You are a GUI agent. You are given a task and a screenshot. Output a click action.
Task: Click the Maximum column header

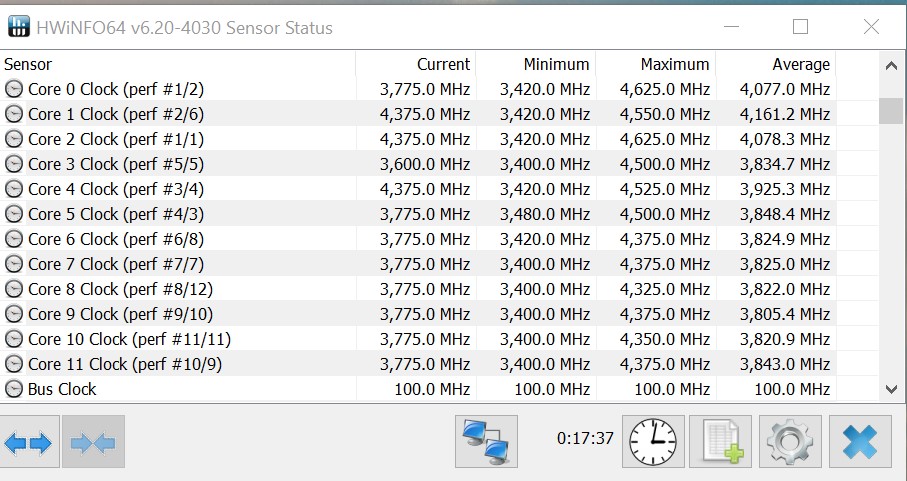(x=656, y=64)
